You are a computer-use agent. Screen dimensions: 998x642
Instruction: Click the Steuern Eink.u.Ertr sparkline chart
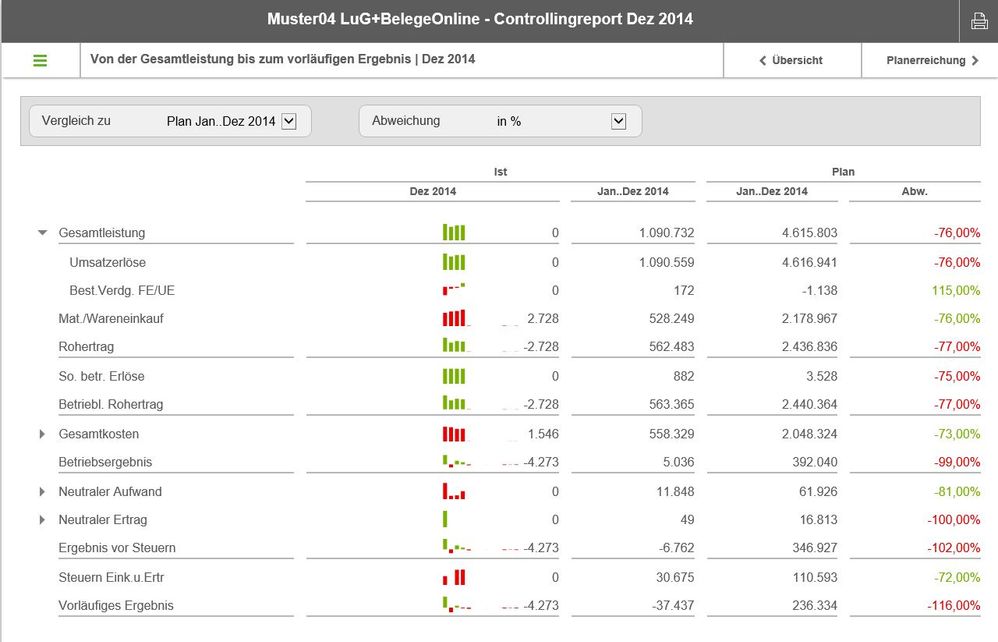(455, 577)
